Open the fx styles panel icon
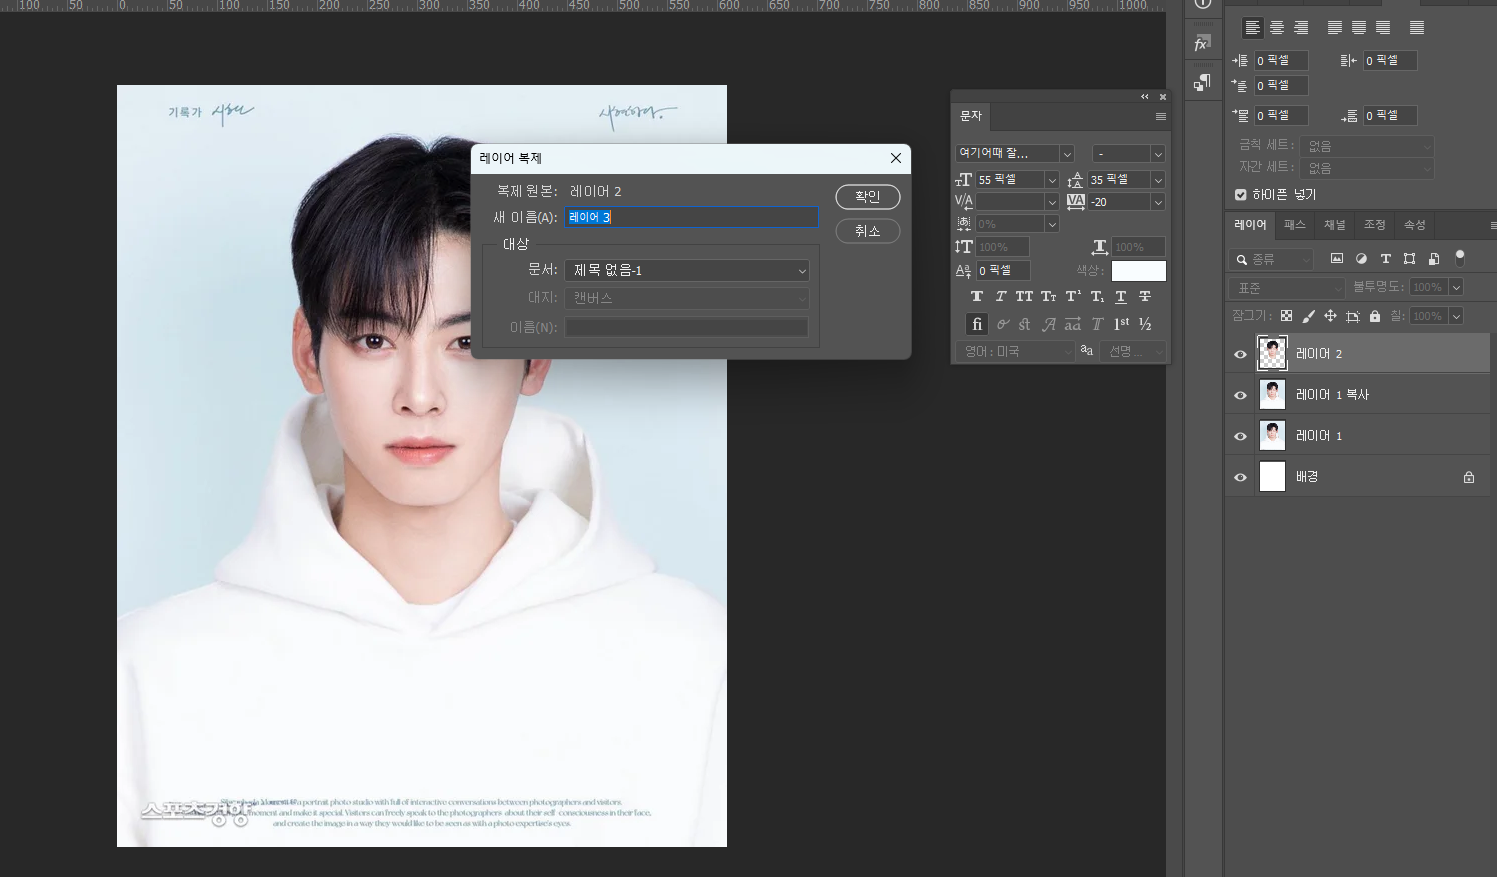The width and height of the screenshot is (1497, 877). (1202, 44)
